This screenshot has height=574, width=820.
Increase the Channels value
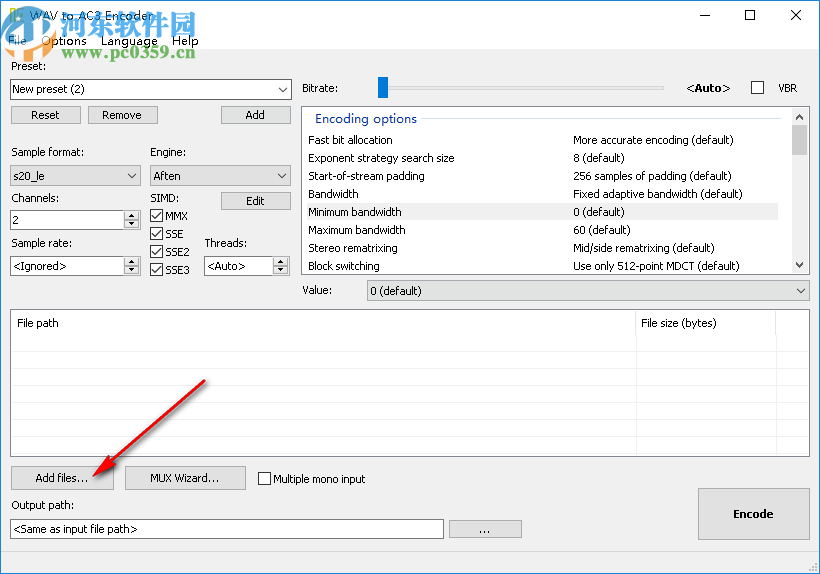pos(132,215)
